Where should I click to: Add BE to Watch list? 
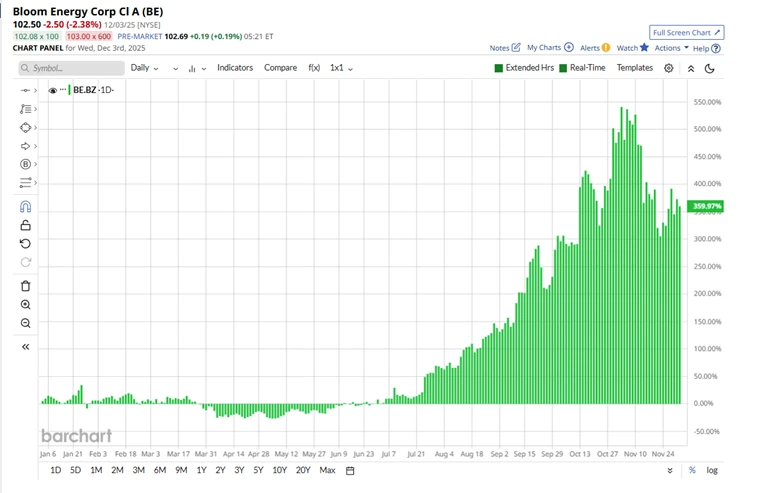[x=633, y=48]
